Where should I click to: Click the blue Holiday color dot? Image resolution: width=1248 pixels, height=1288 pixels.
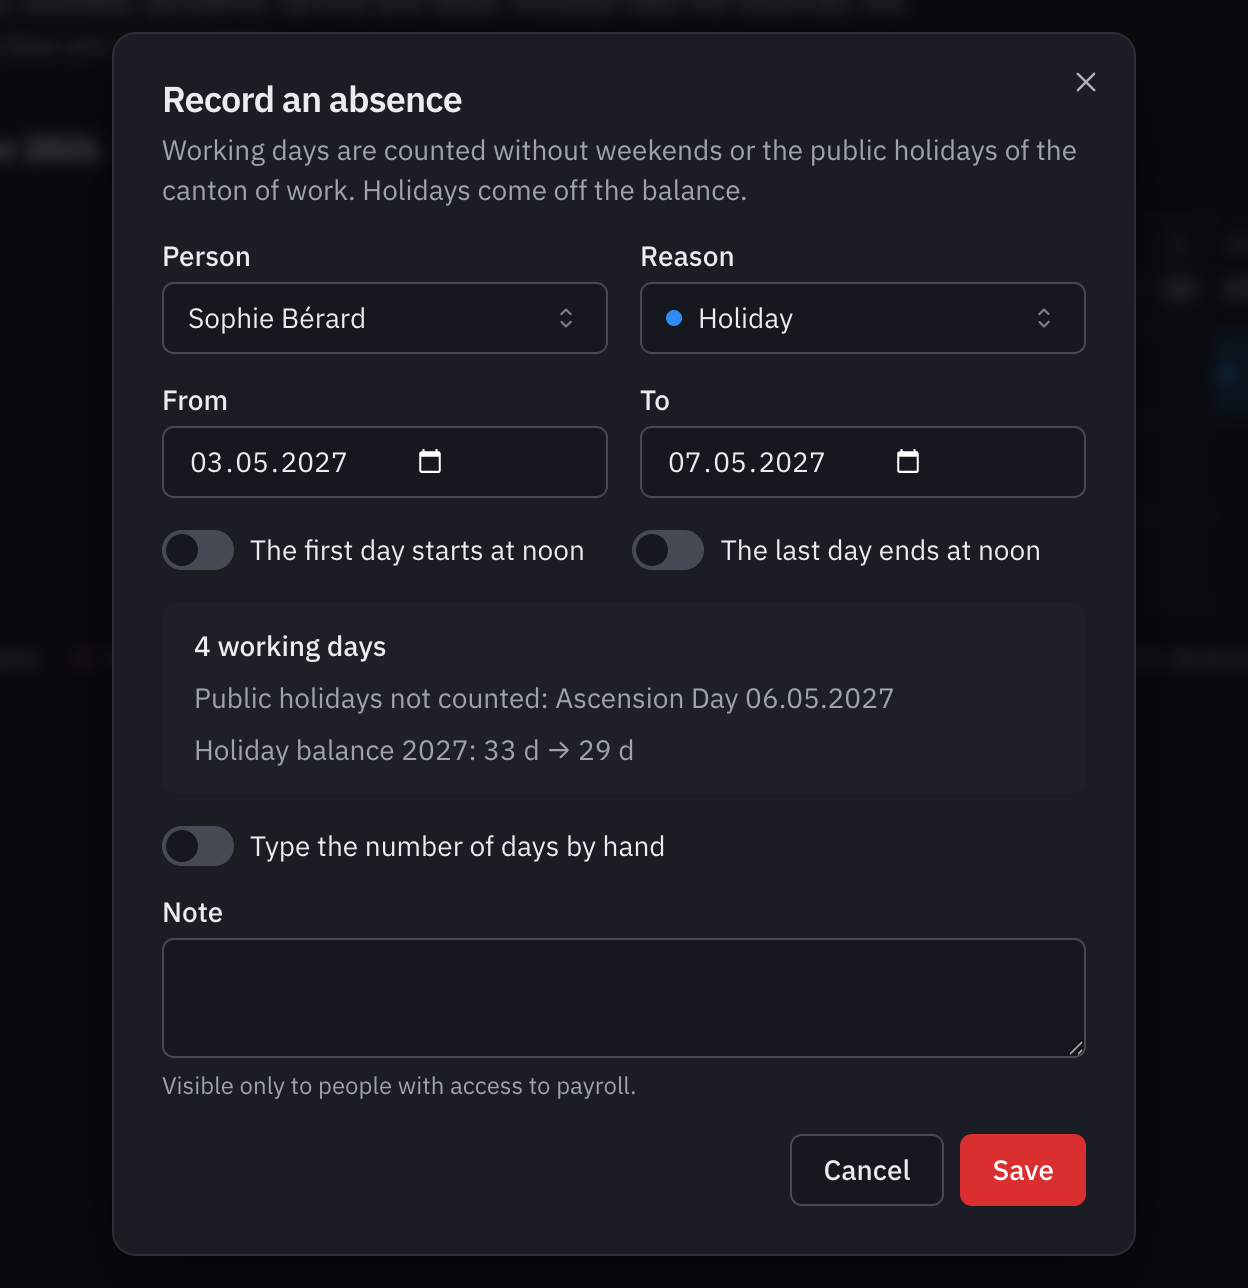click(674, 318)
